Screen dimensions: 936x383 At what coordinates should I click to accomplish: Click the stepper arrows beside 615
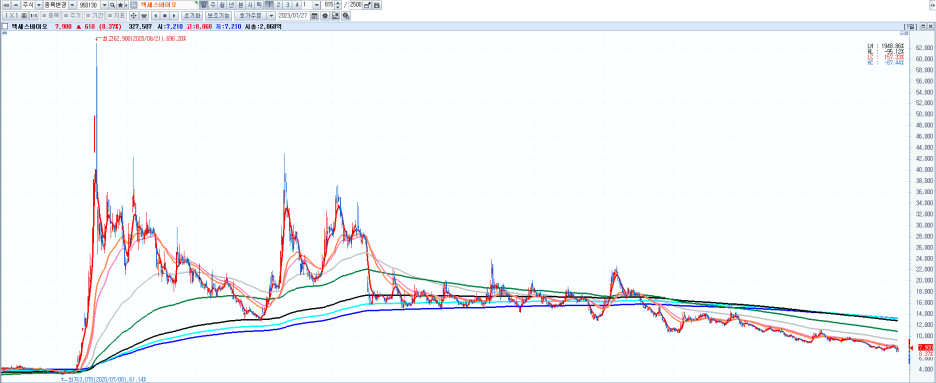[338, 5]
